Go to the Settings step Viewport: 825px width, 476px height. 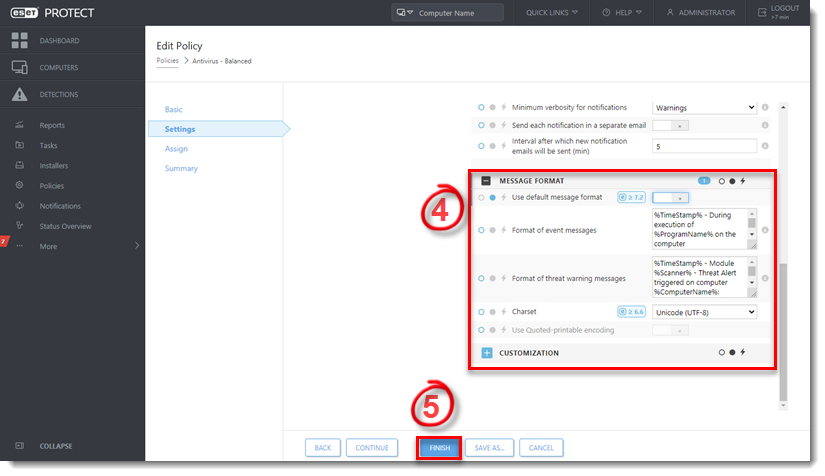pos(219,129)
